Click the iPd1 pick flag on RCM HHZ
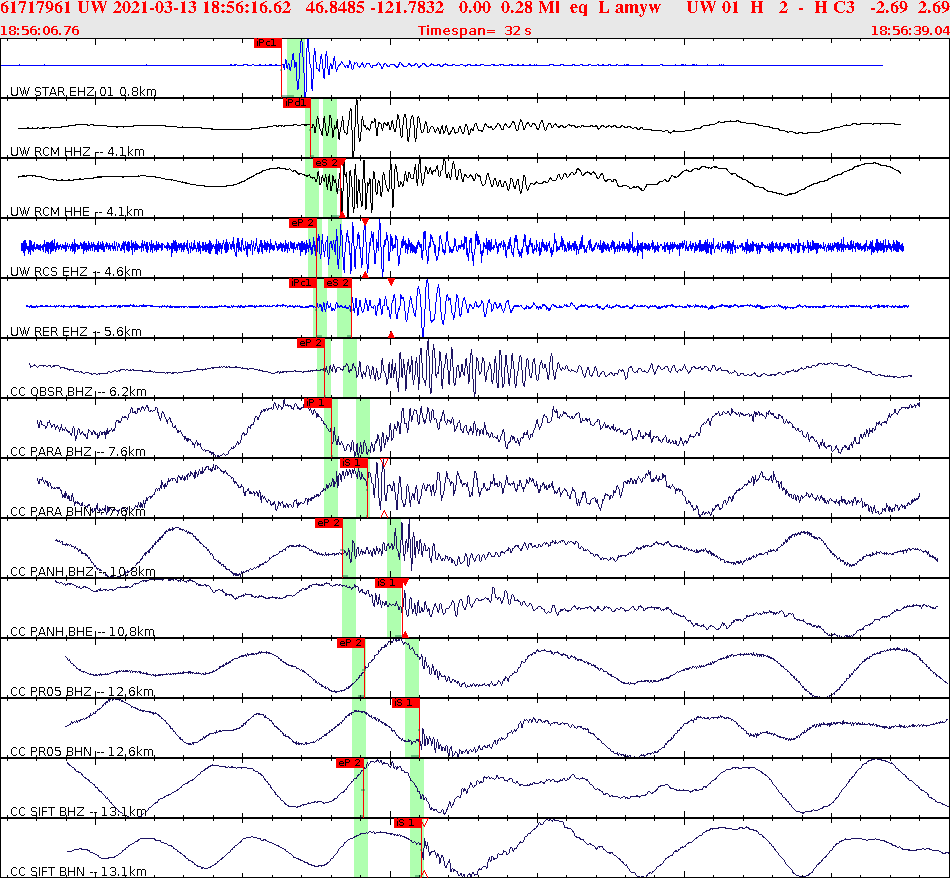This screenshot has width=950, height=878. [296, 103]
